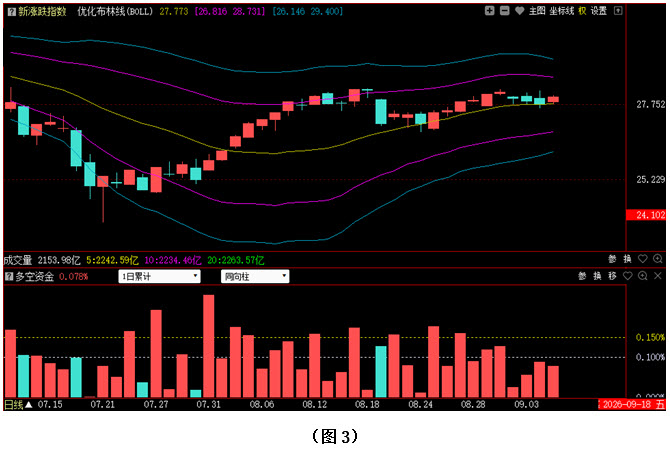670x458 pixels.
Task: Click the plus zoom-in icon in main chart header
Action: coord(490,11)
